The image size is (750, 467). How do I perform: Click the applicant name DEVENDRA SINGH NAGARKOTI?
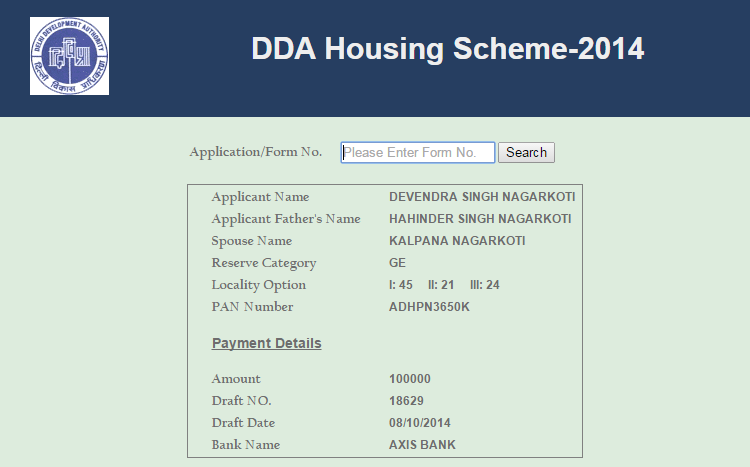[482, 197]
